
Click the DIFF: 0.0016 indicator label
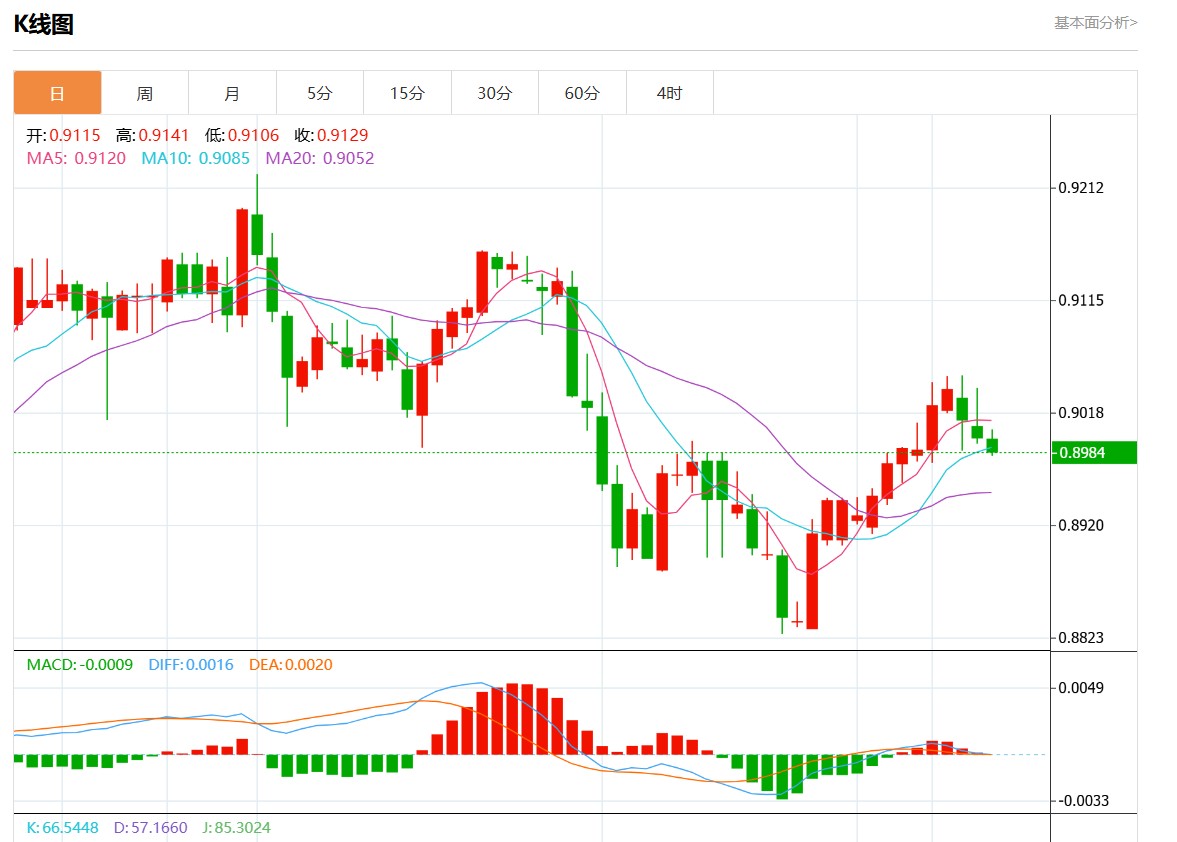tap(191, 665)
